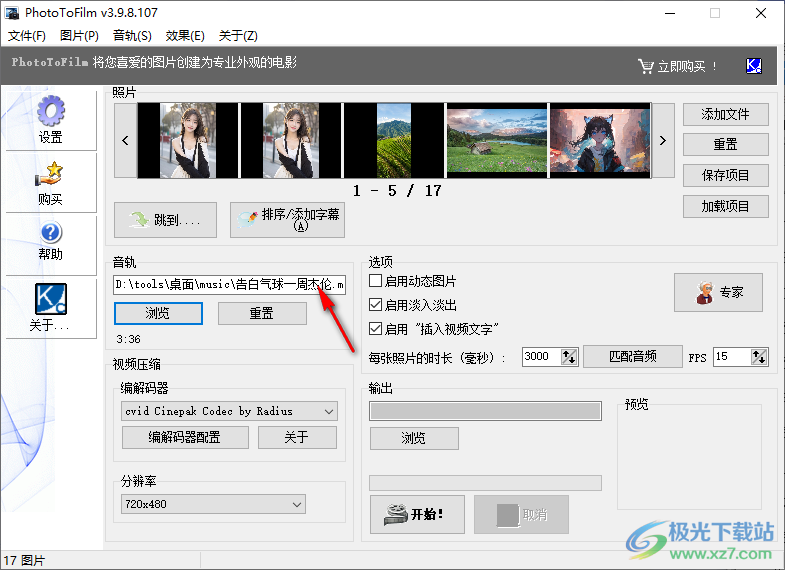Click the "1 - 5 / 17" photo counter text

click(x=397, y=191)
